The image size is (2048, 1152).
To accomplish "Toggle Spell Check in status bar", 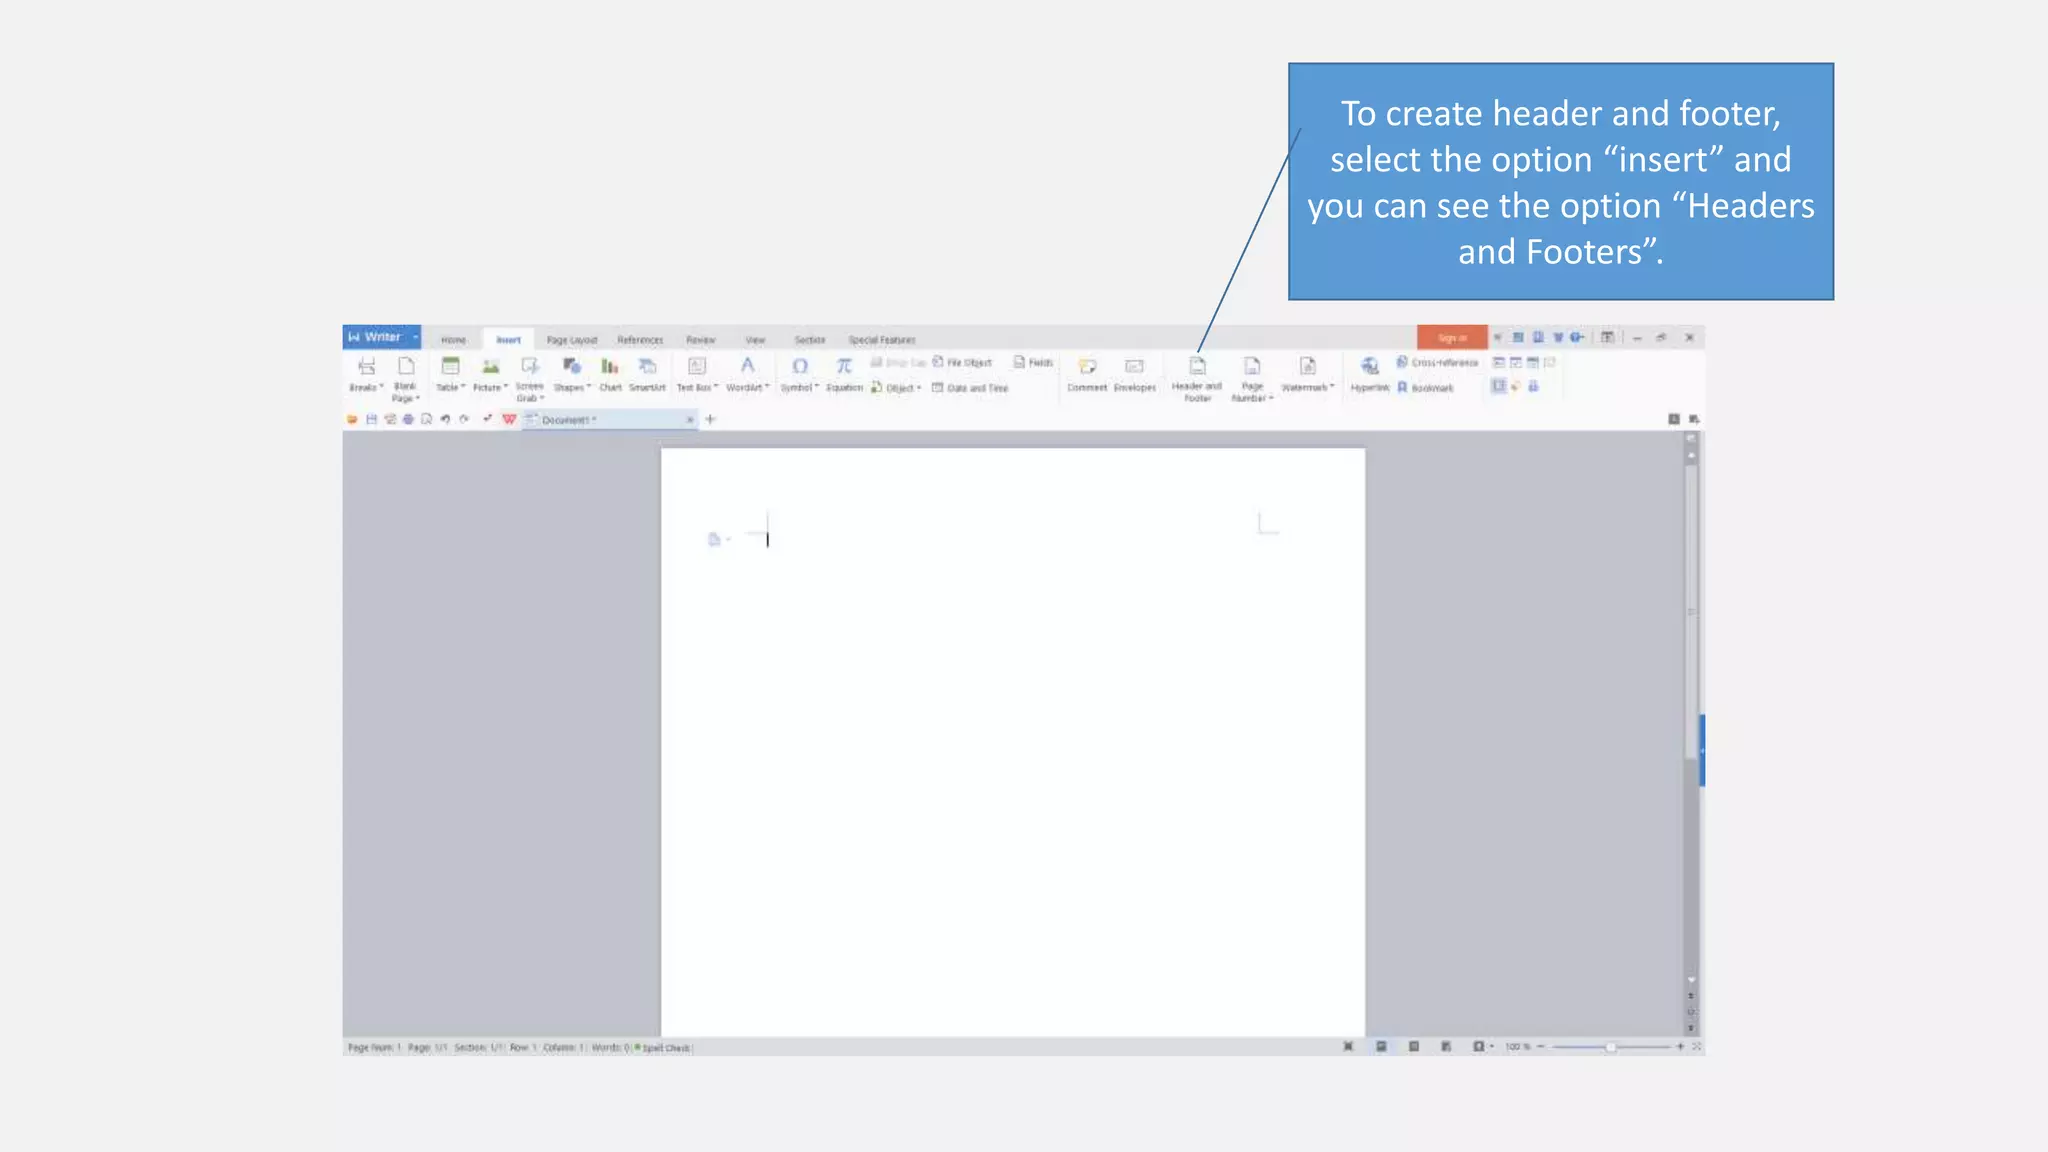I will click(663, 1048).
